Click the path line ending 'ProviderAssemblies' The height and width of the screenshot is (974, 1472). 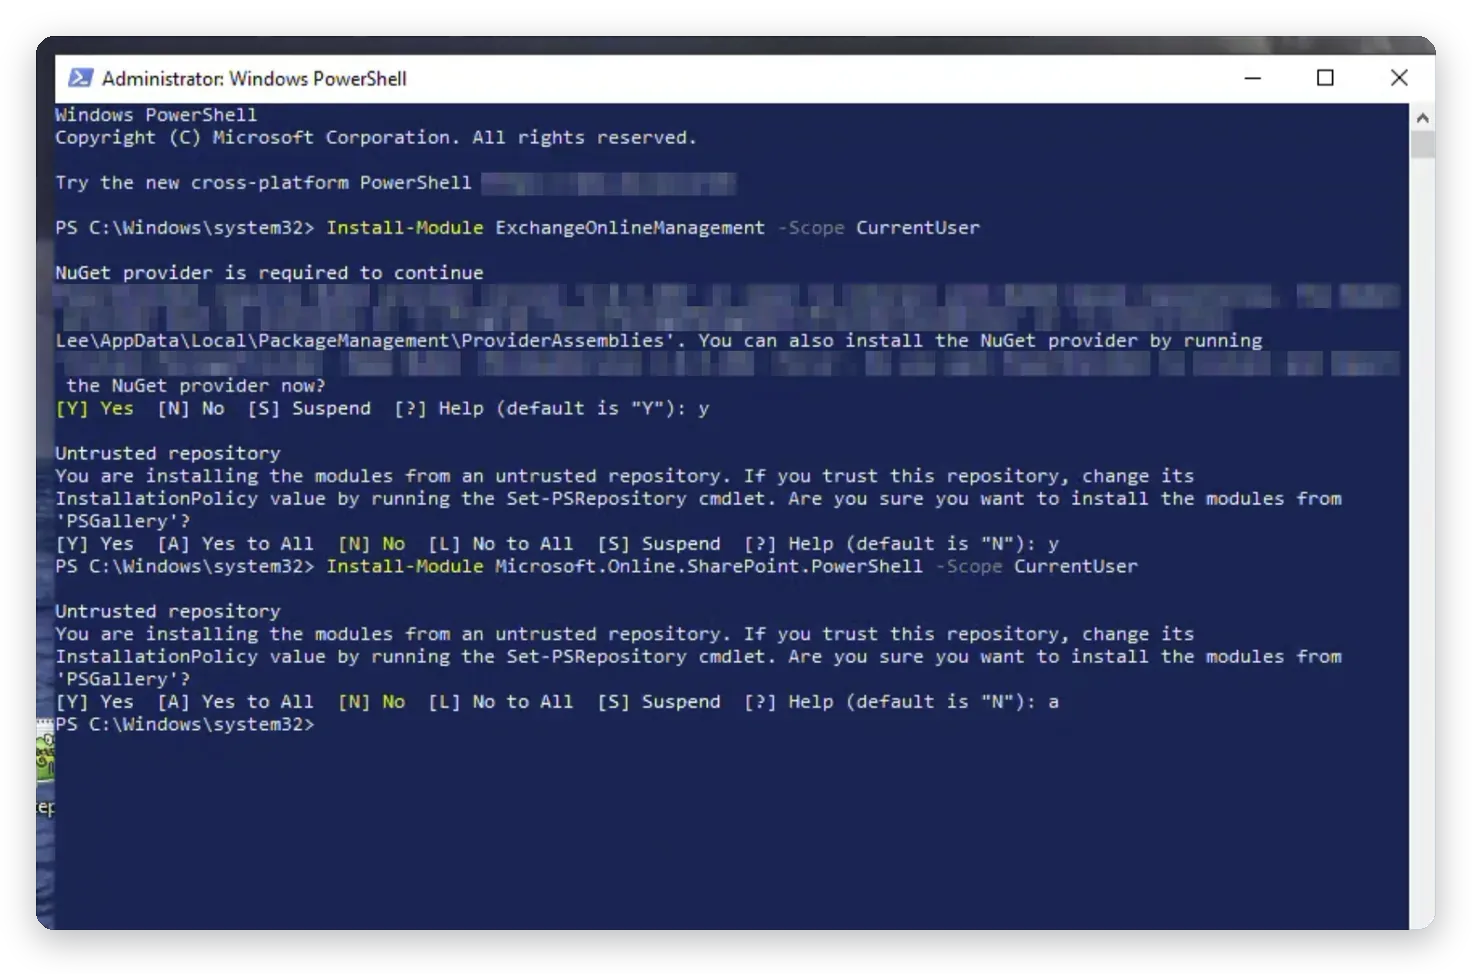pos(659,341)
